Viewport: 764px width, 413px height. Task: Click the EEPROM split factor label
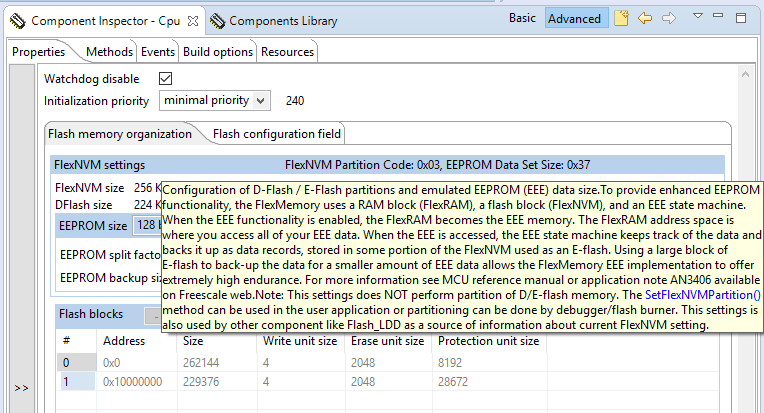111,255
